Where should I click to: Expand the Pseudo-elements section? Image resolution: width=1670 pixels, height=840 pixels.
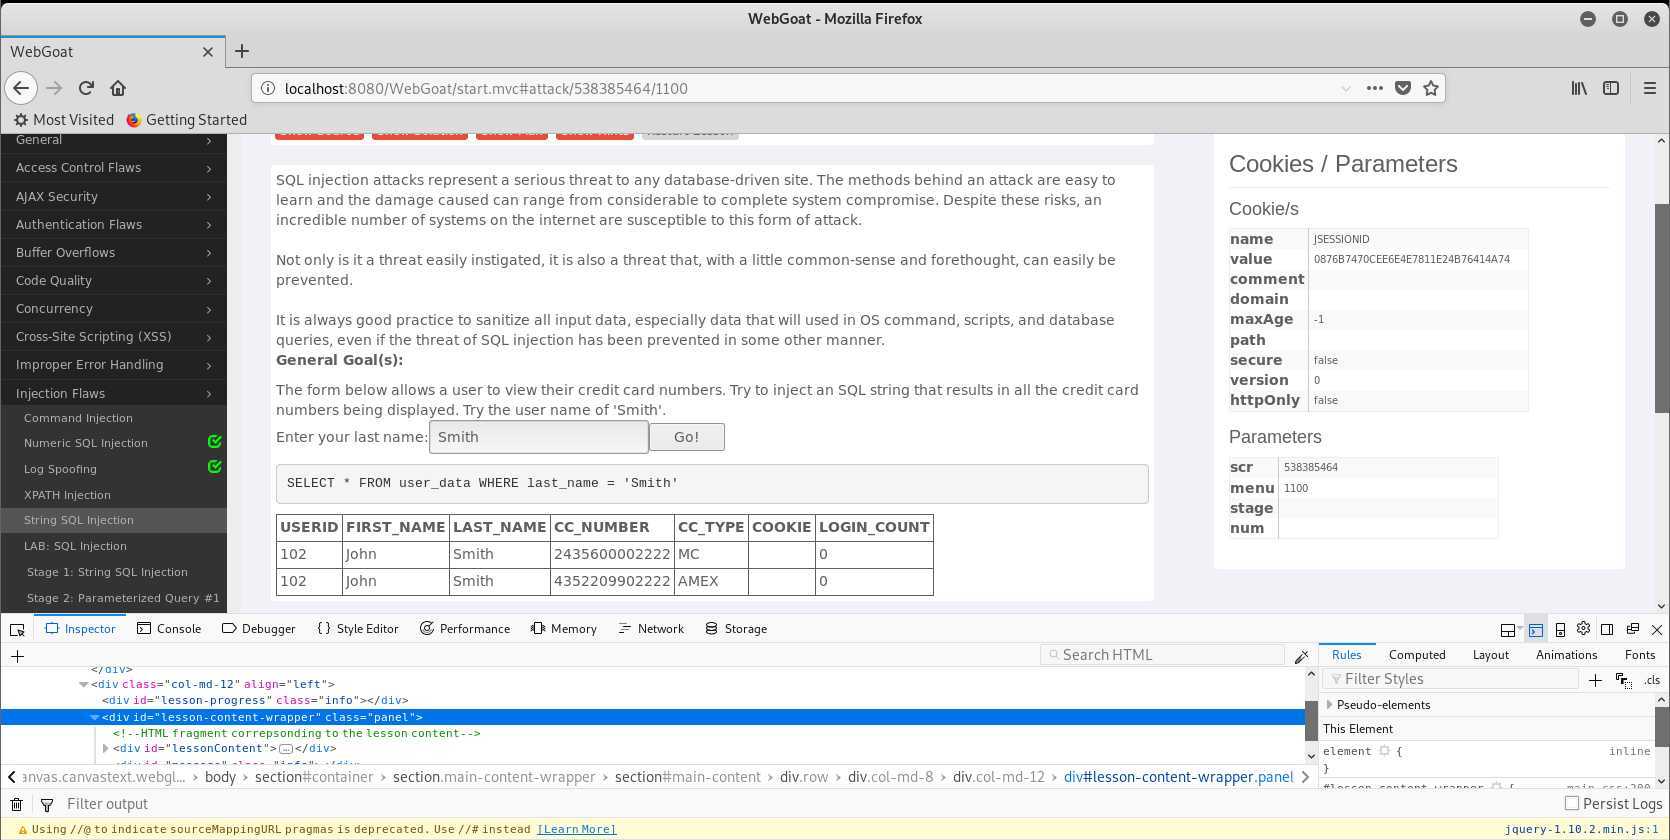1330,705
